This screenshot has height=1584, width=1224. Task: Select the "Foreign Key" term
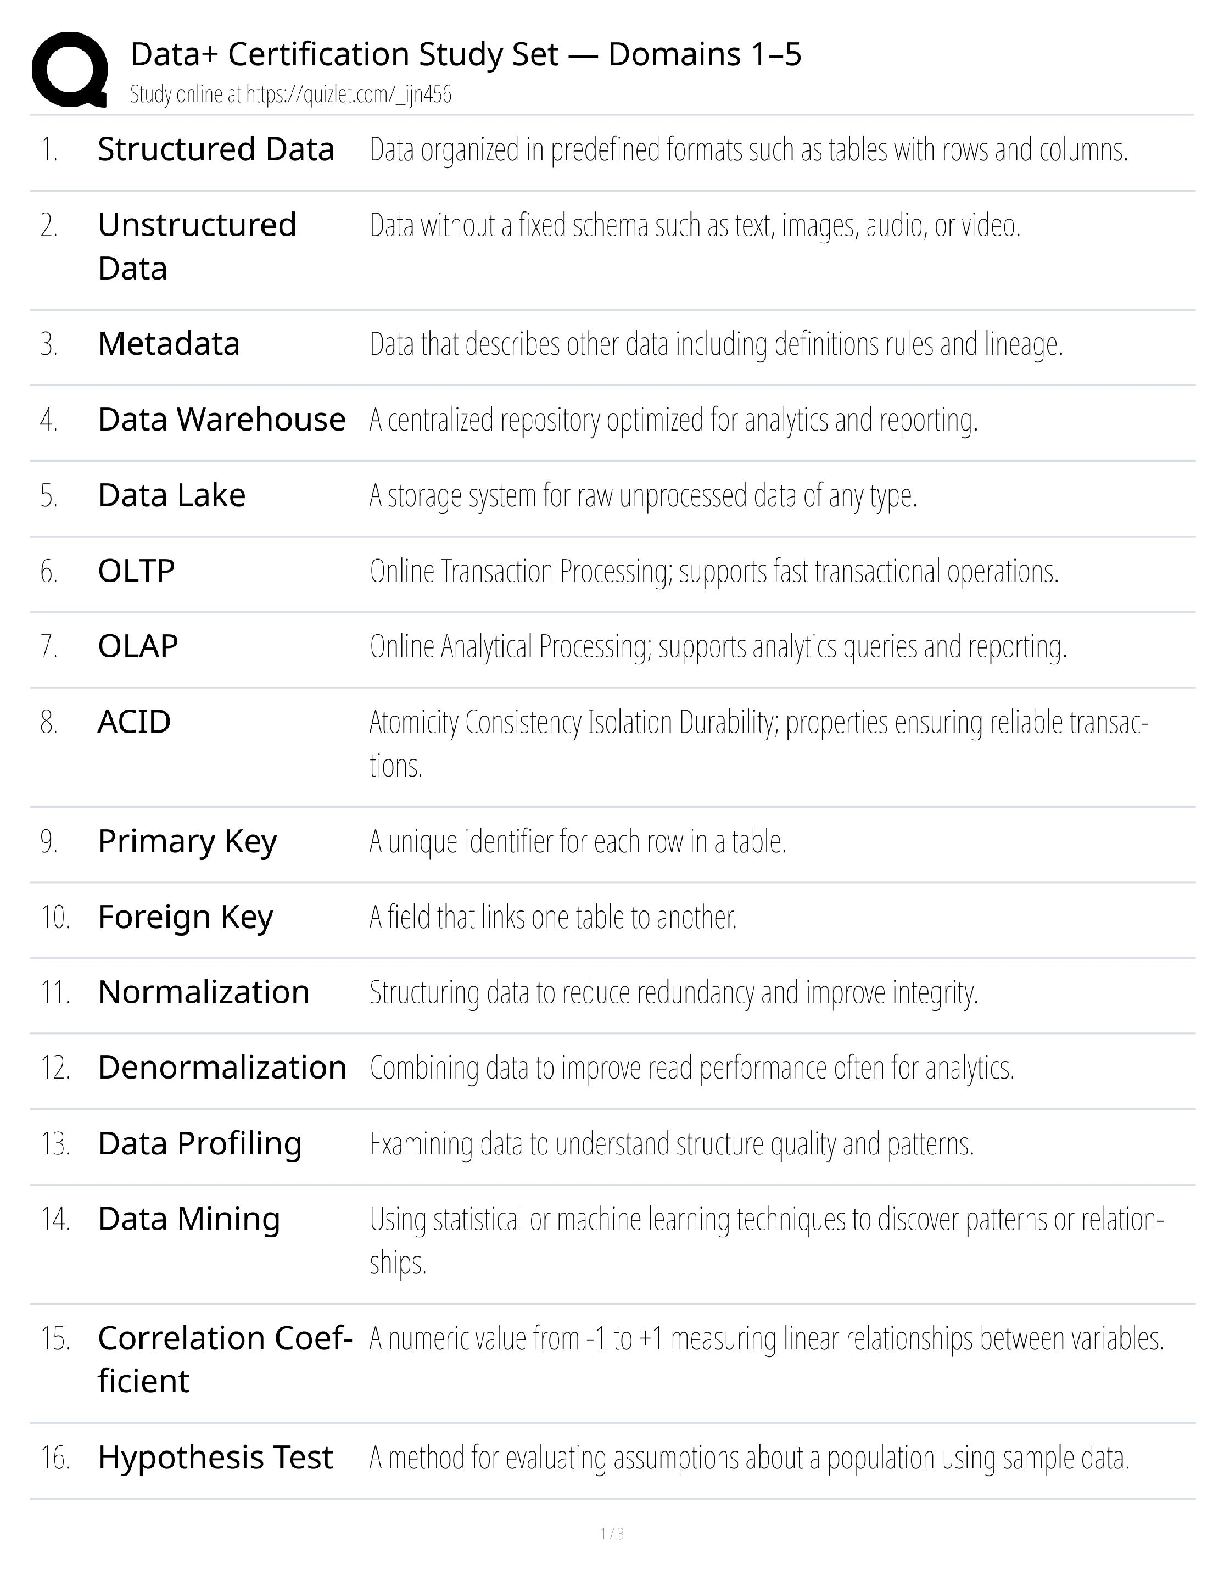(x=186, y=917)
